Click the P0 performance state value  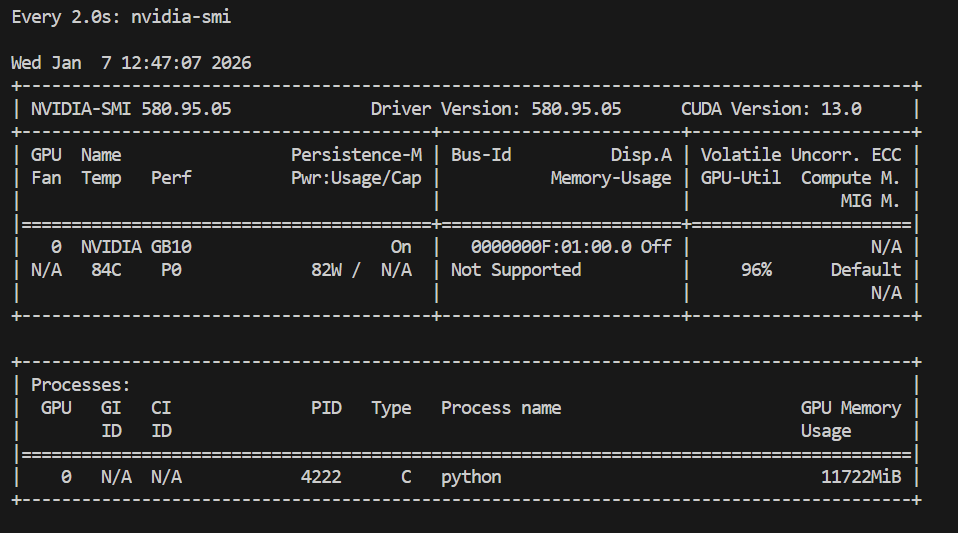coord(171,270)
